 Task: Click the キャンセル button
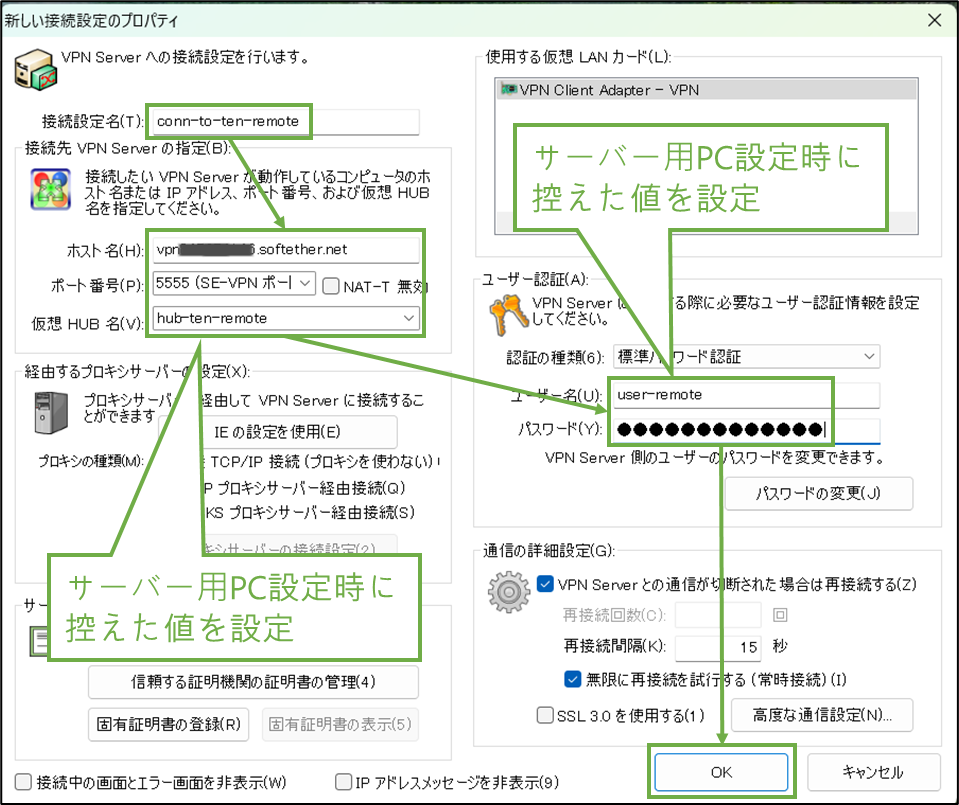click(873, 772)
